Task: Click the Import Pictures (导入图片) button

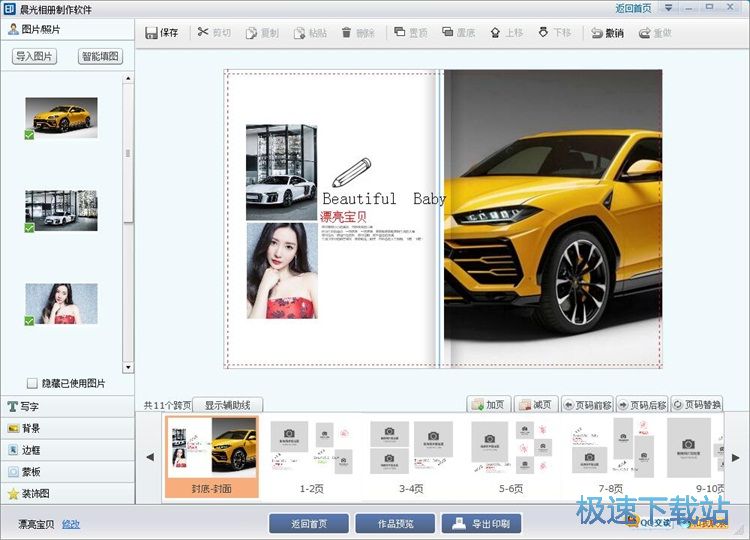Action: pos(36,57)
